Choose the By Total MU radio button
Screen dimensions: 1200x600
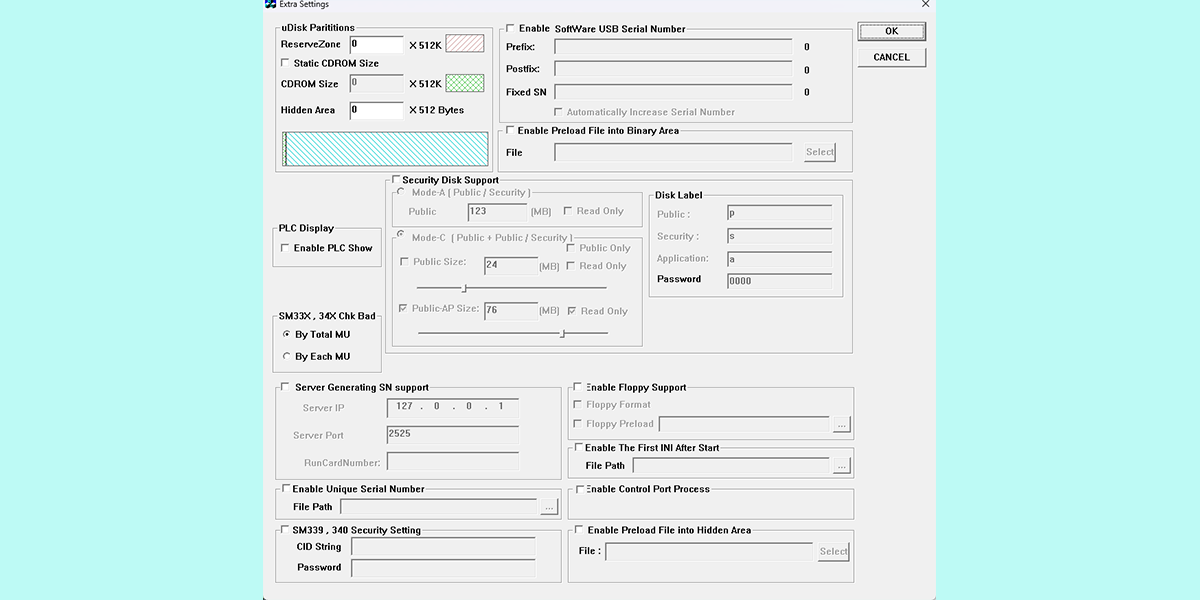coord(287,335)
